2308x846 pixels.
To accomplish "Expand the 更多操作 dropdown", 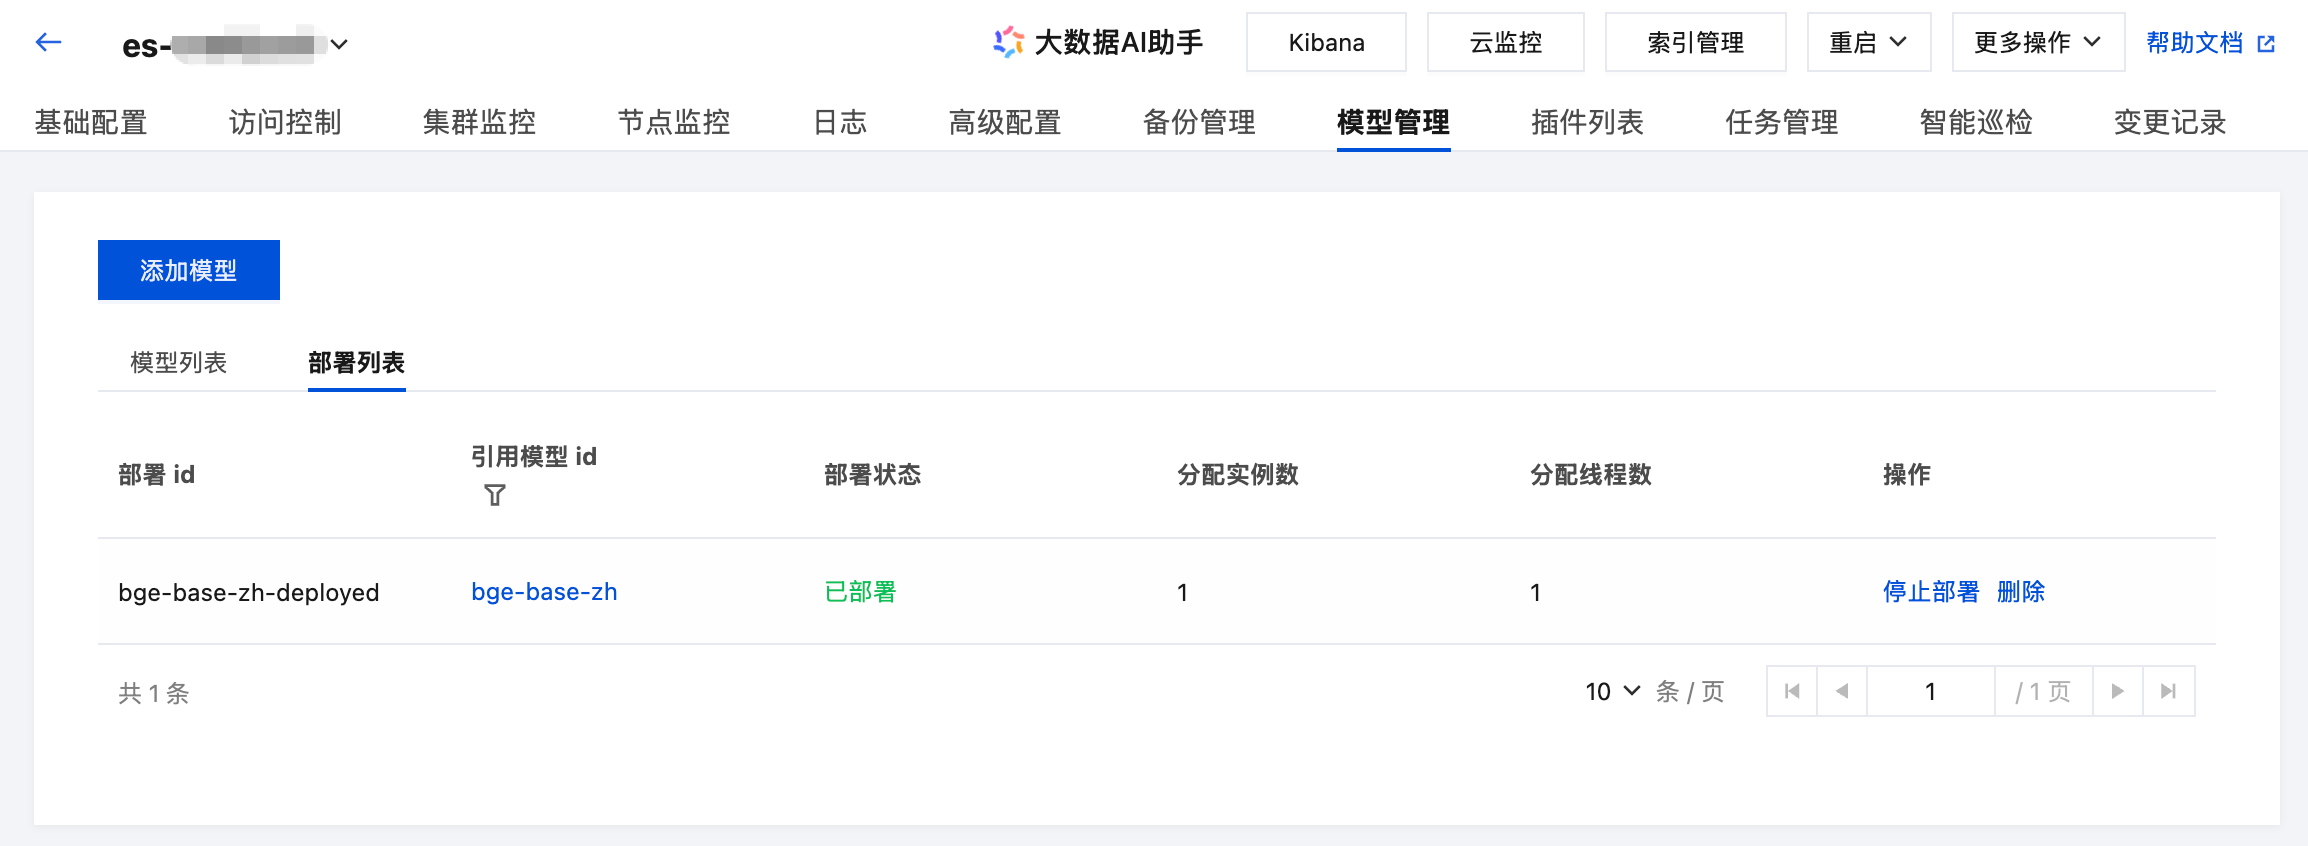I will click(2037, 42).
